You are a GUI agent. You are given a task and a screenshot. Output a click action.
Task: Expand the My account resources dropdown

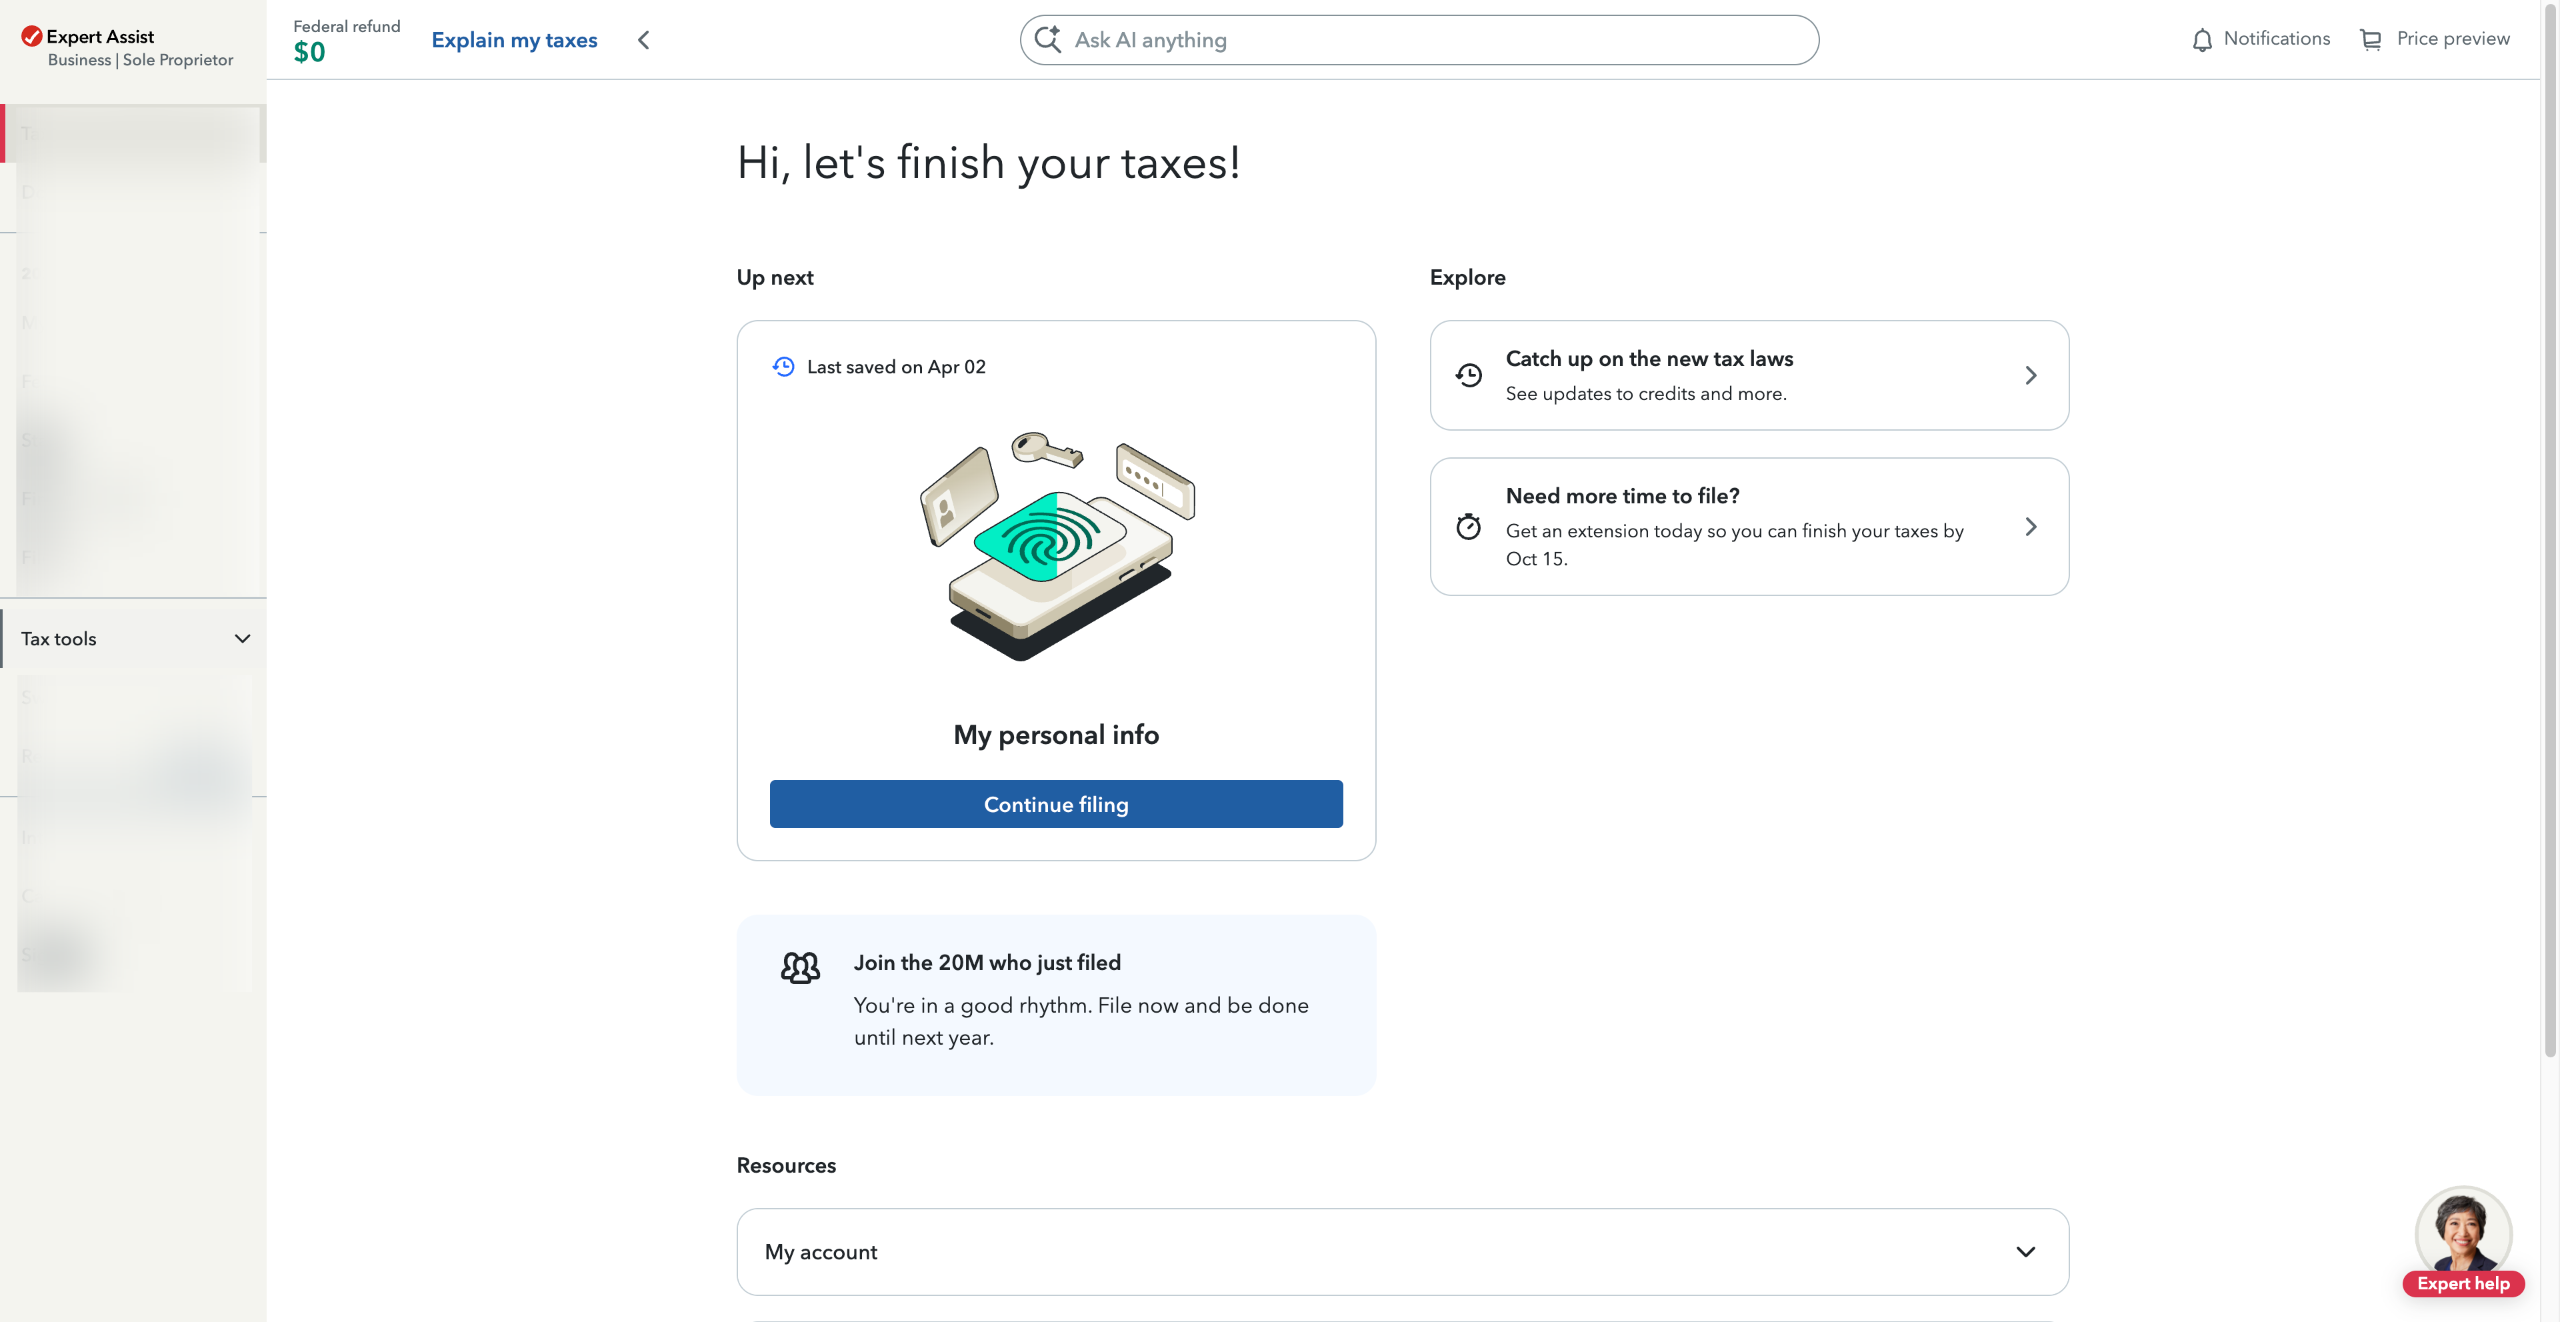point(2025,1252)
